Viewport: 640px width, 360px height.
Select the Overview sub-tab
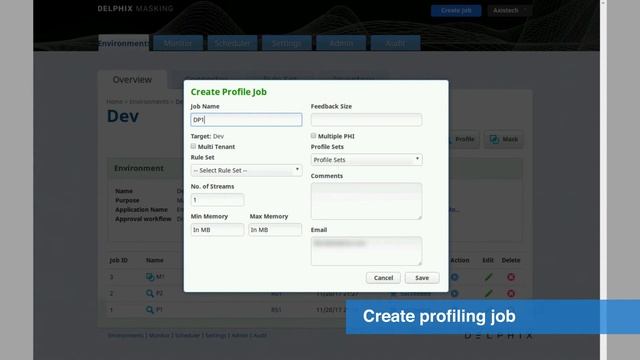coord(132,80)
